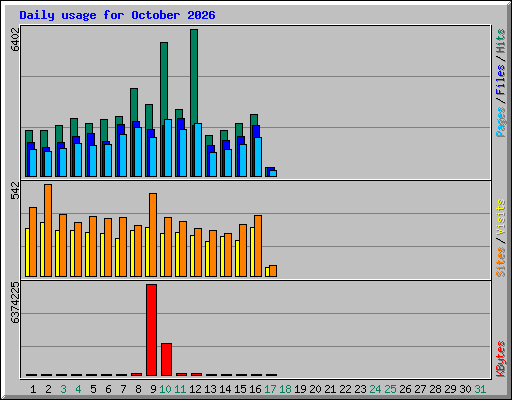Viewport: 512px width, 400px height.
Task: Click the yellow sites bar for day 1
Action: point(27,252)
